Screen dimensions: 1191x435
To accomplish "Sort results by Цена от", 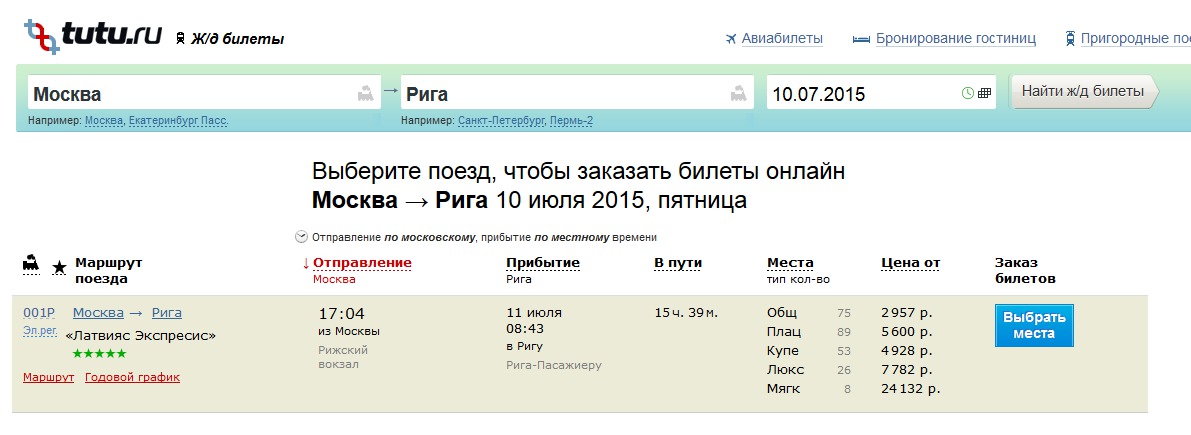I will pos(910,263).
